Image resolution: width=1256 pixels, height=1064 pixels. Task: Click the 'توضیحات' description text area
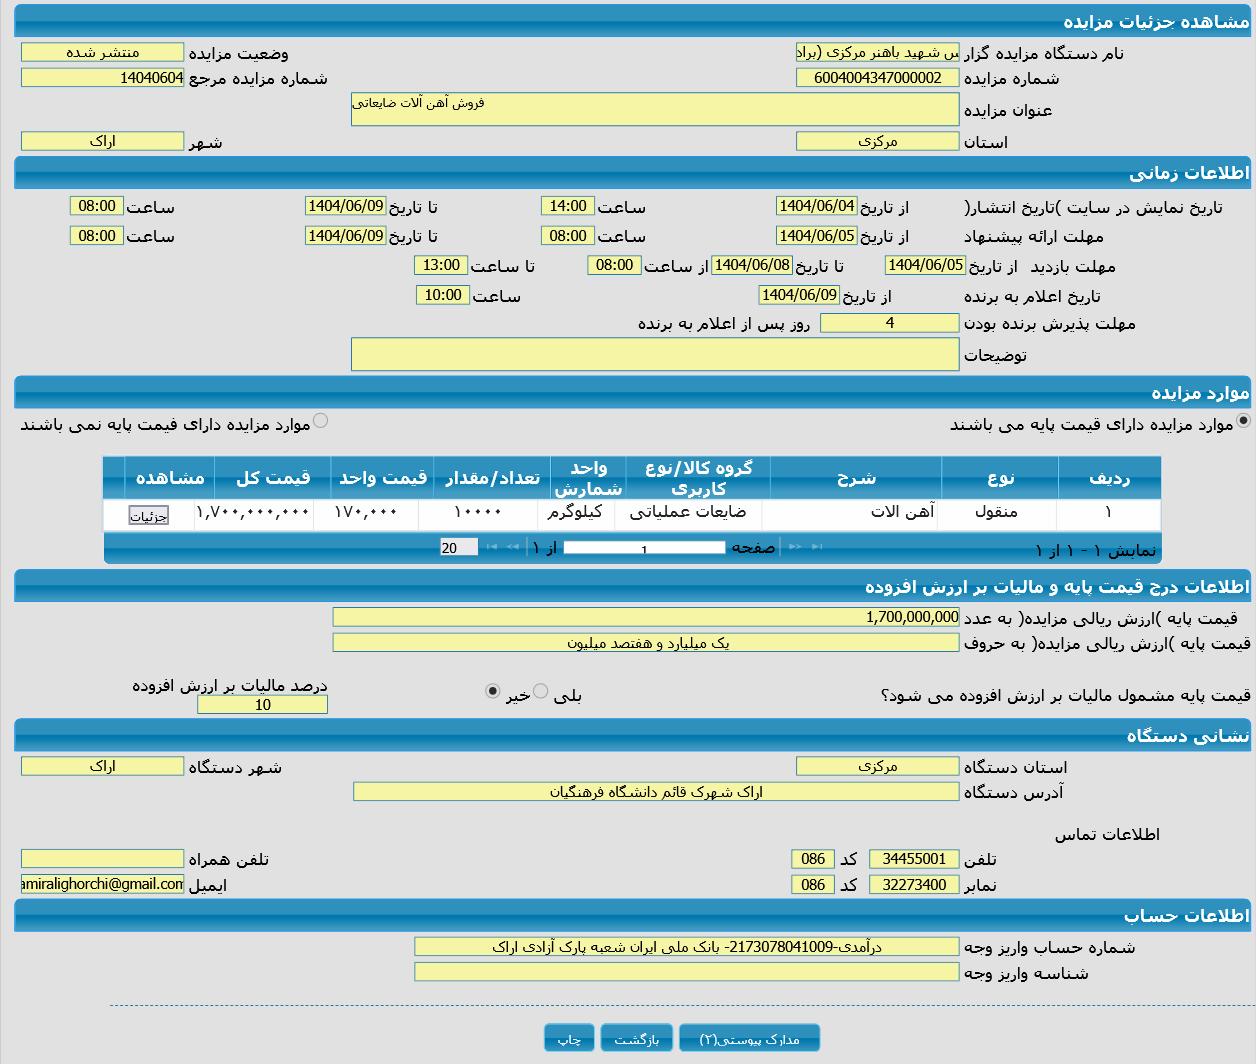tap(654, 354)
